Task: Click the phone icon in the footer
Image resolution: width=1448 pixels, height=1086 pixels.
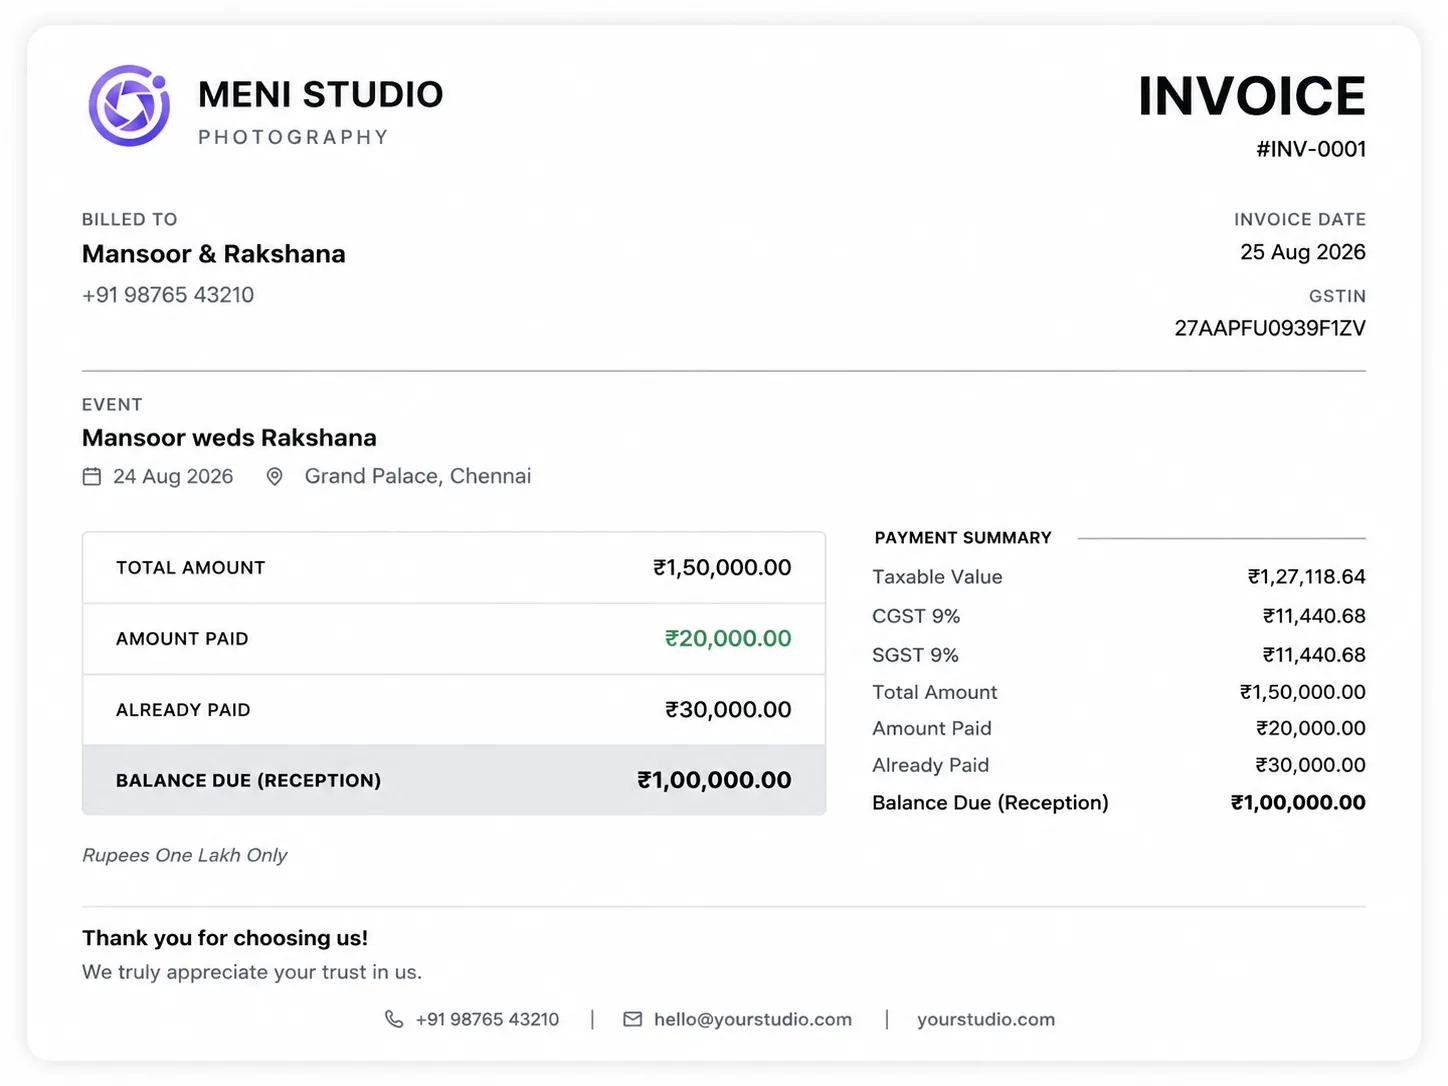Action: click(394, 1019)
